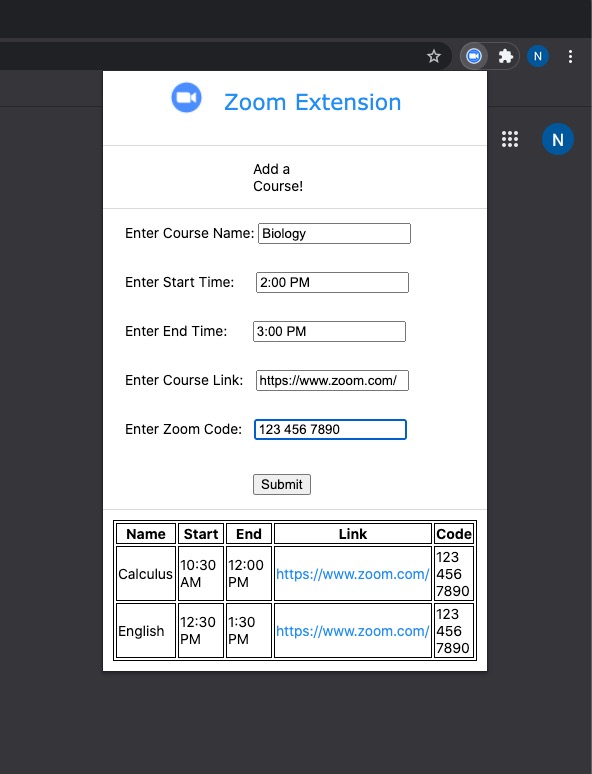The height and width of the screenshot is (774, 592).
Task: Click the Start column header
Action: point(200,534)
